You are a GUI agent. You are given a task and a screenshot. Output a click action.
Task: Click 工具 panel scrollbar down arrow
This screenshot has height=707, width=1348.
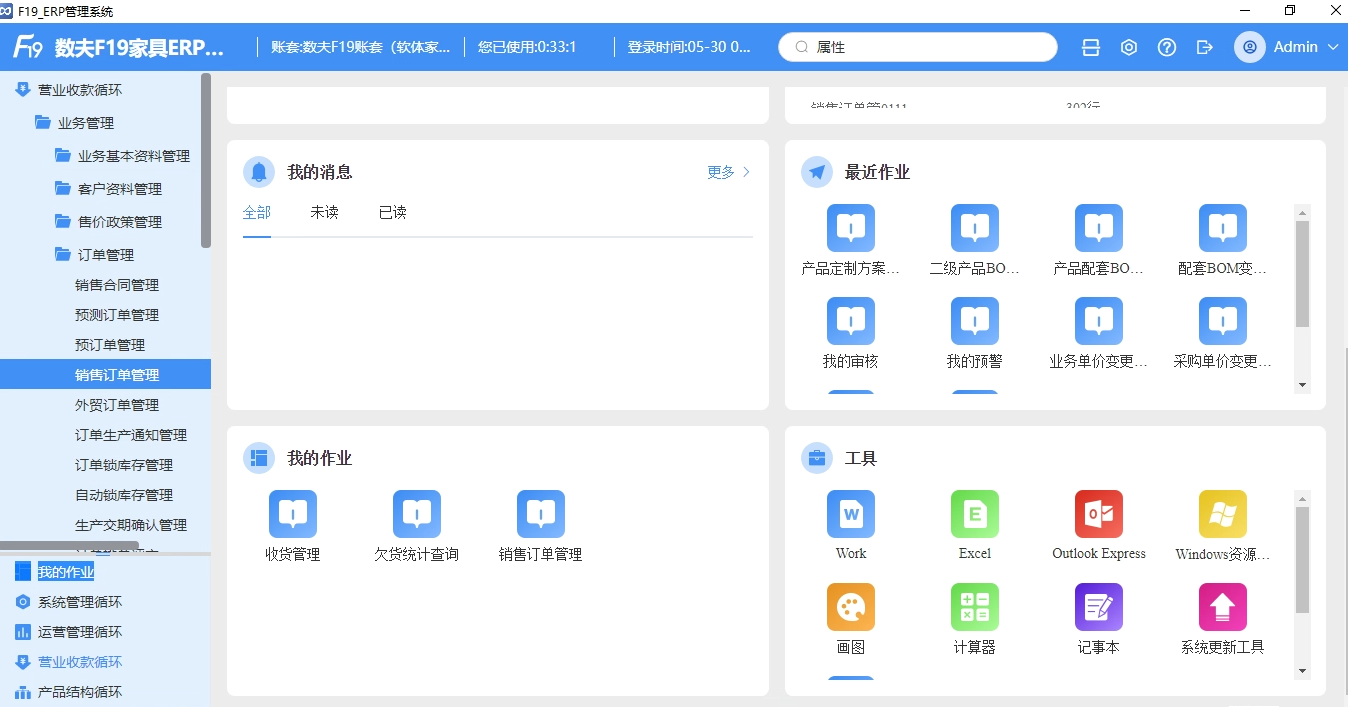click(x=1302, y=671)
